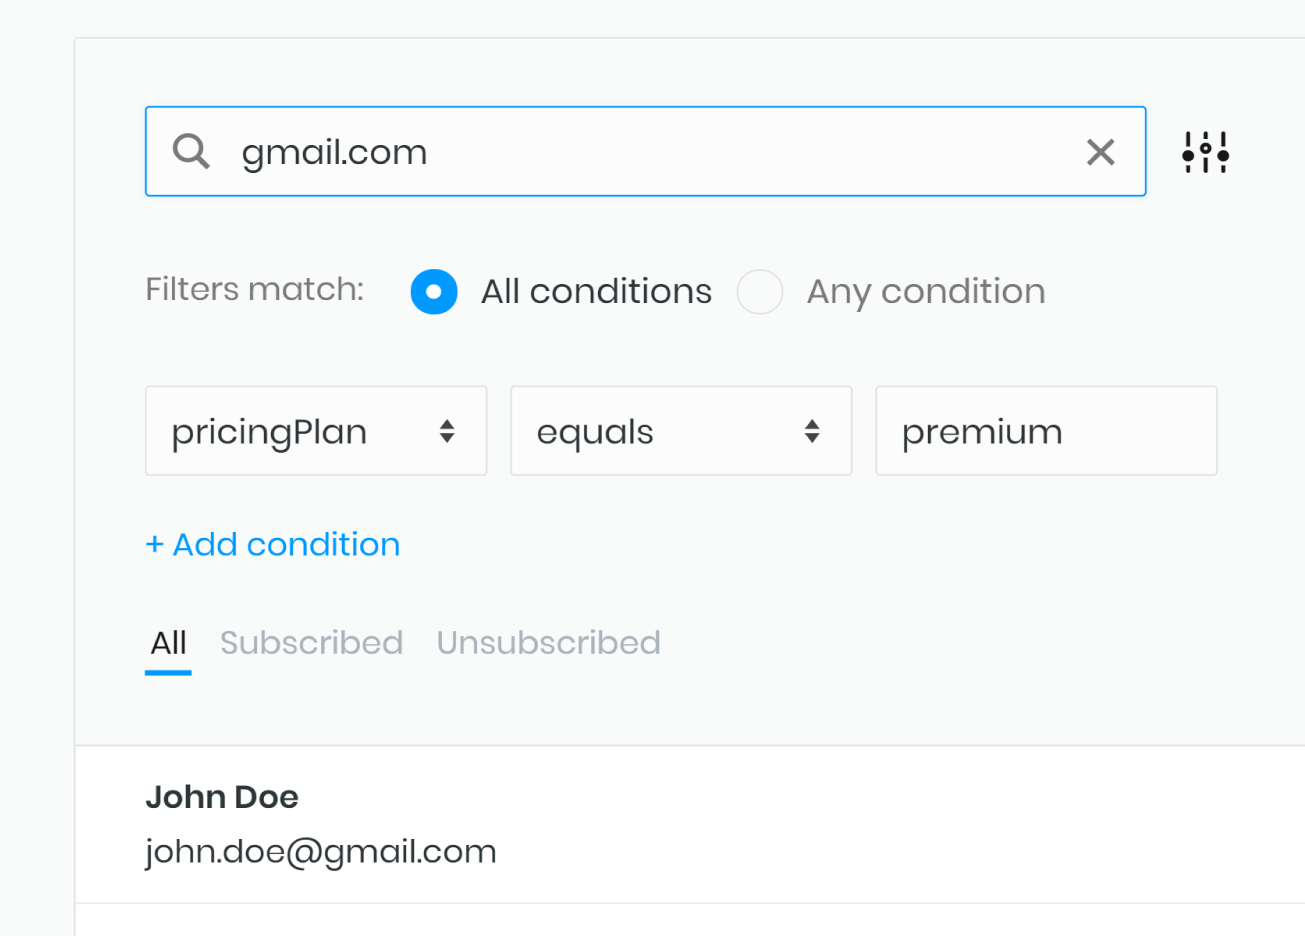Click the arrows on pricingPlan selector
1305x936 pixels.
pos(447,431)
